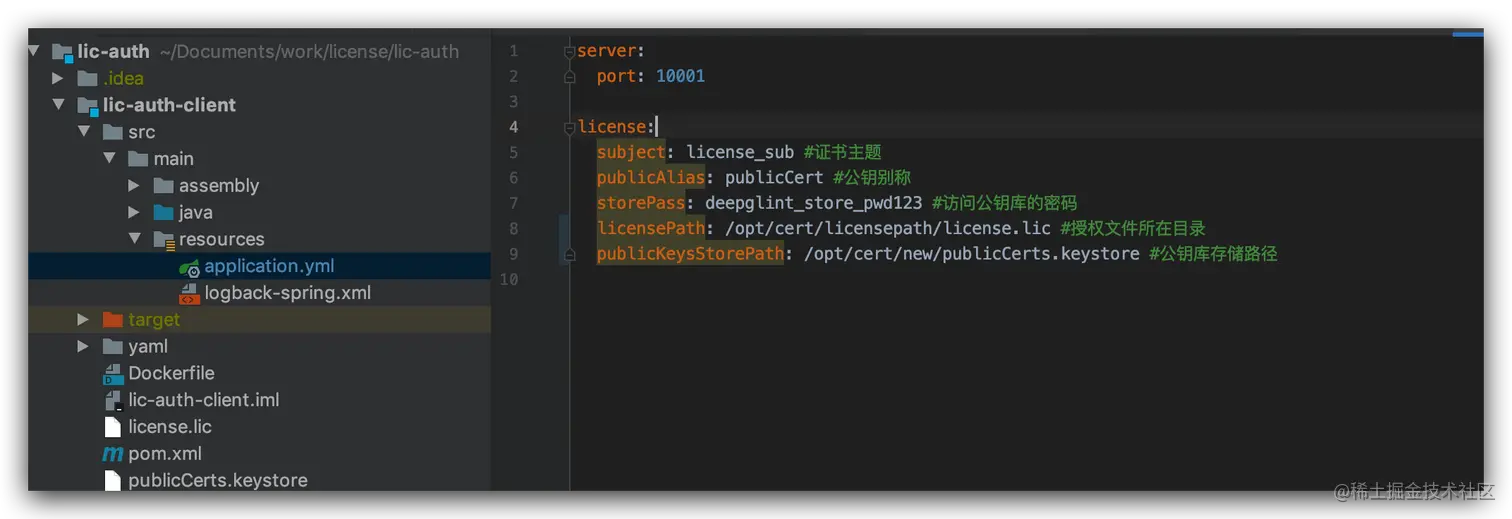Click the /opt/cert/new/publicCerts.keystore value

tap(971, 254)
